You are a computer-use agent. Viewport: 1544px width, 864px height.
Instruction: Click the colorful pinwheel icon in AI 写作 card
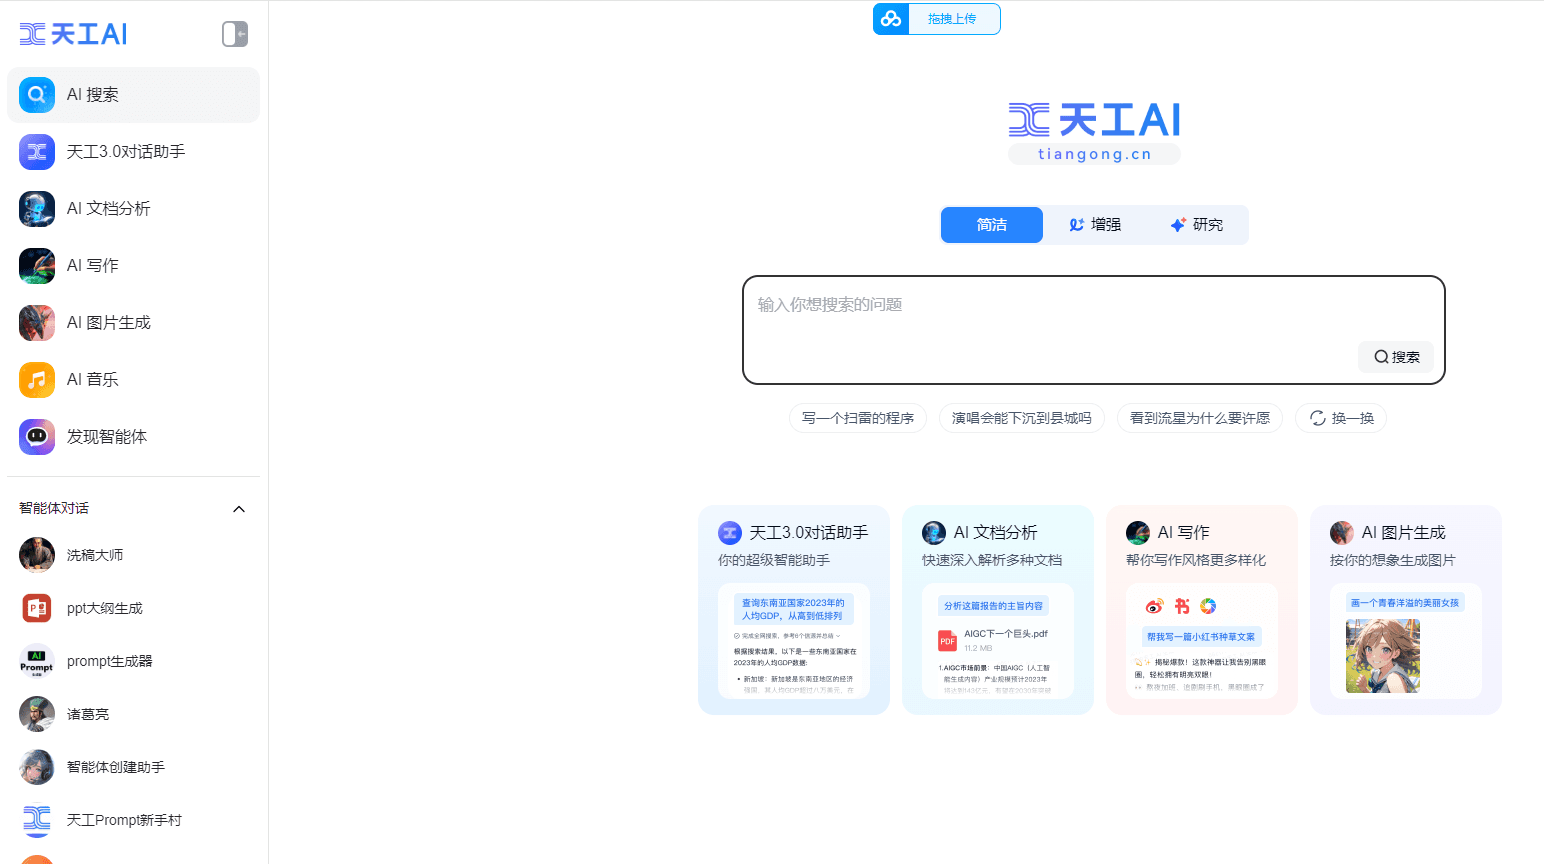pyautogui.click(x=1208, y=606)
